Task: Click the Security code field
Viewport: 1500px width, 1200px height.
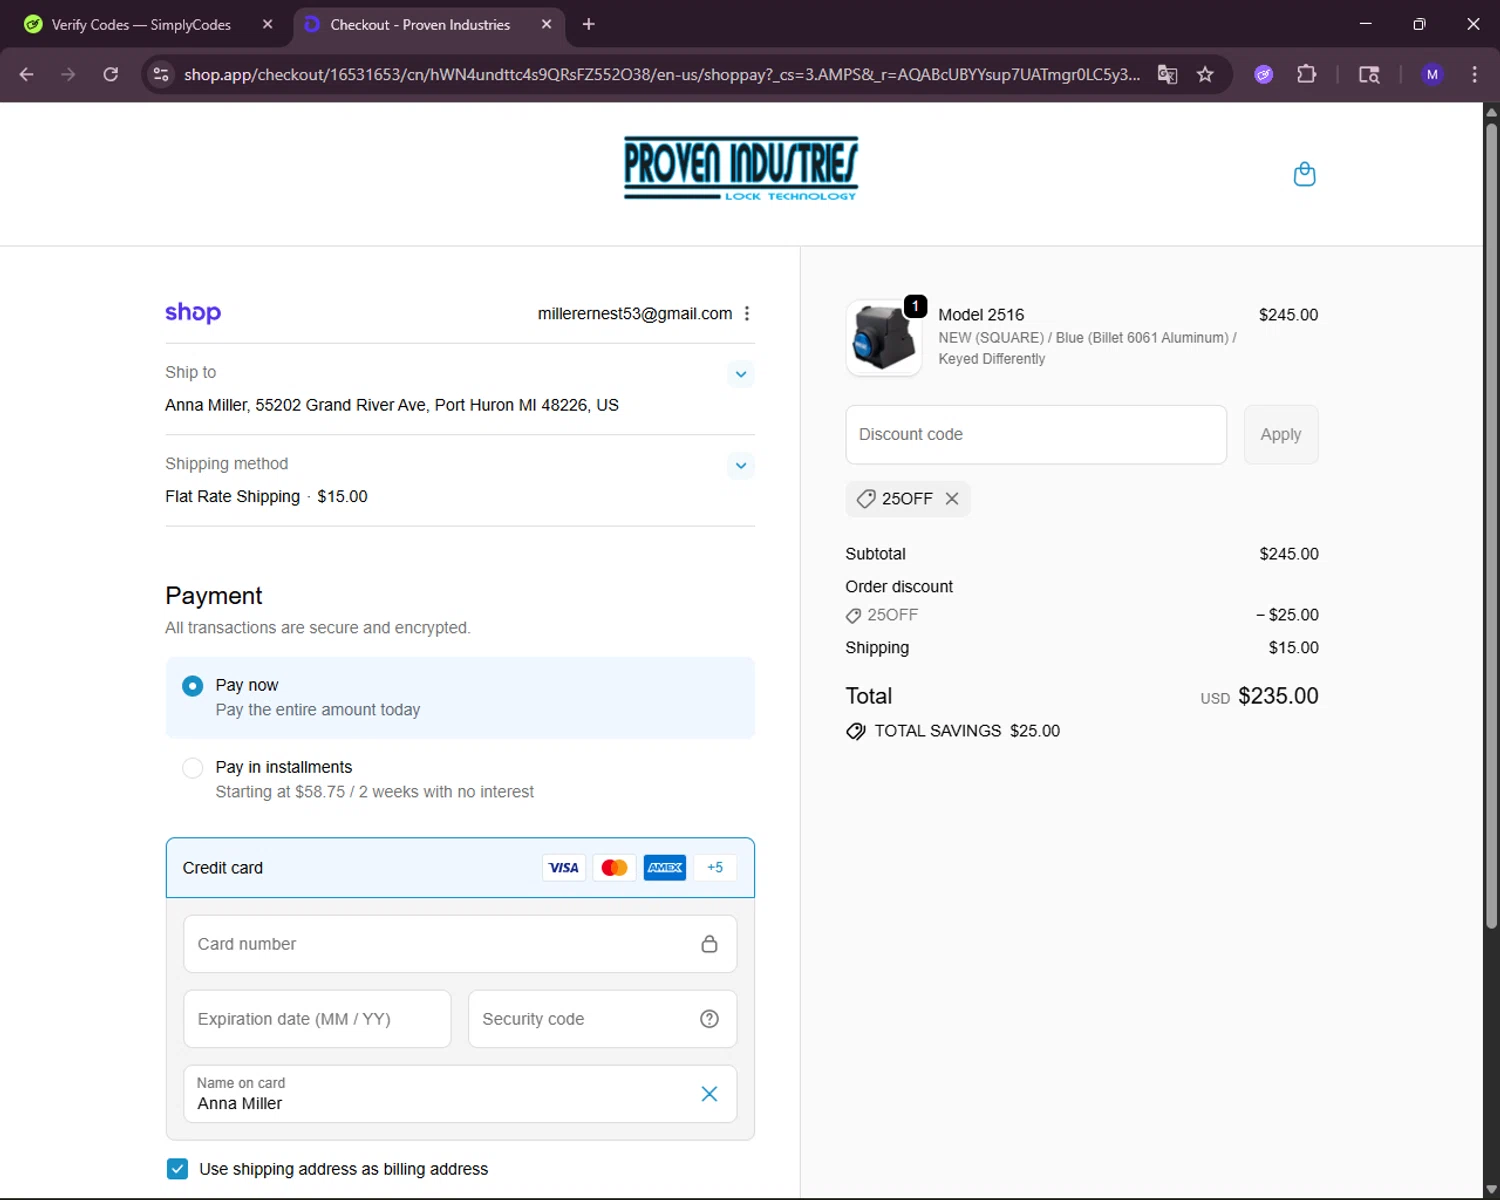Action: coord(602,1019)
